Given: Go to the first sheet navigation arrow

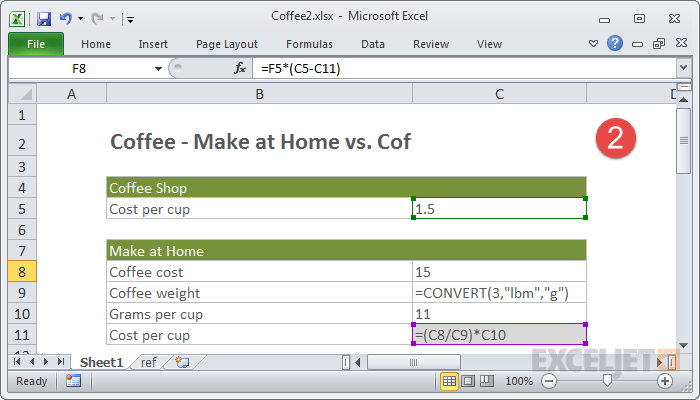Looking at the screenshot, I should point(17,362).
